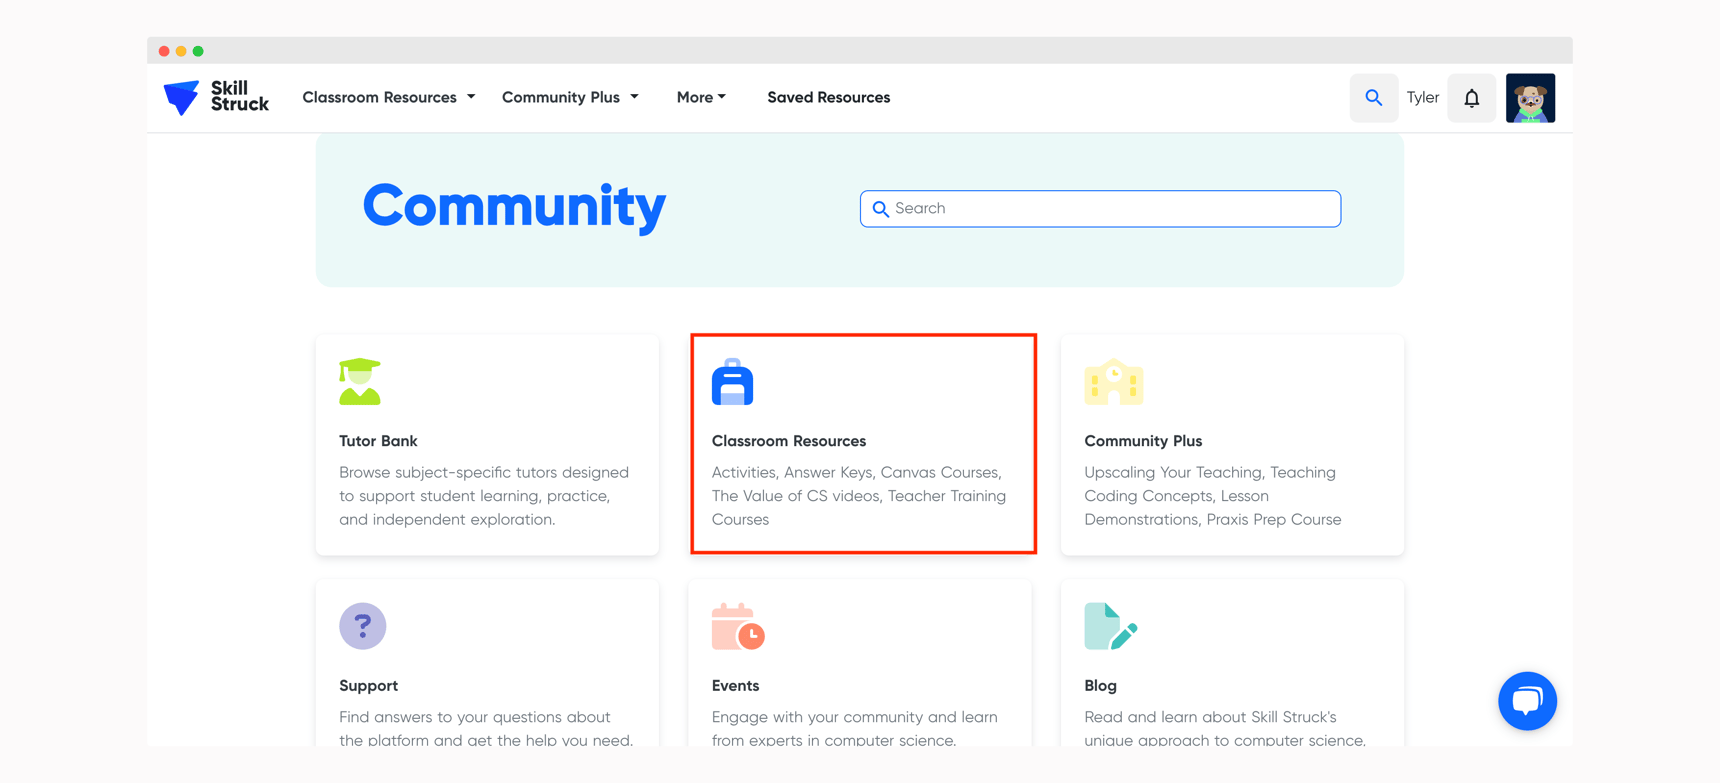Image resolution: width=1720 pixels, height=783 pixels.
Task: Click the Skill Struck logo
Action: pyautogui.click(x=216, y=97)
